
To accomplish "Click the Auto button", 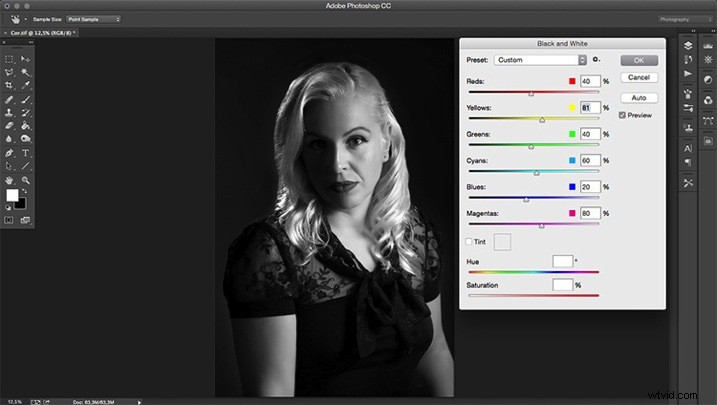I will tap(639, 98).
